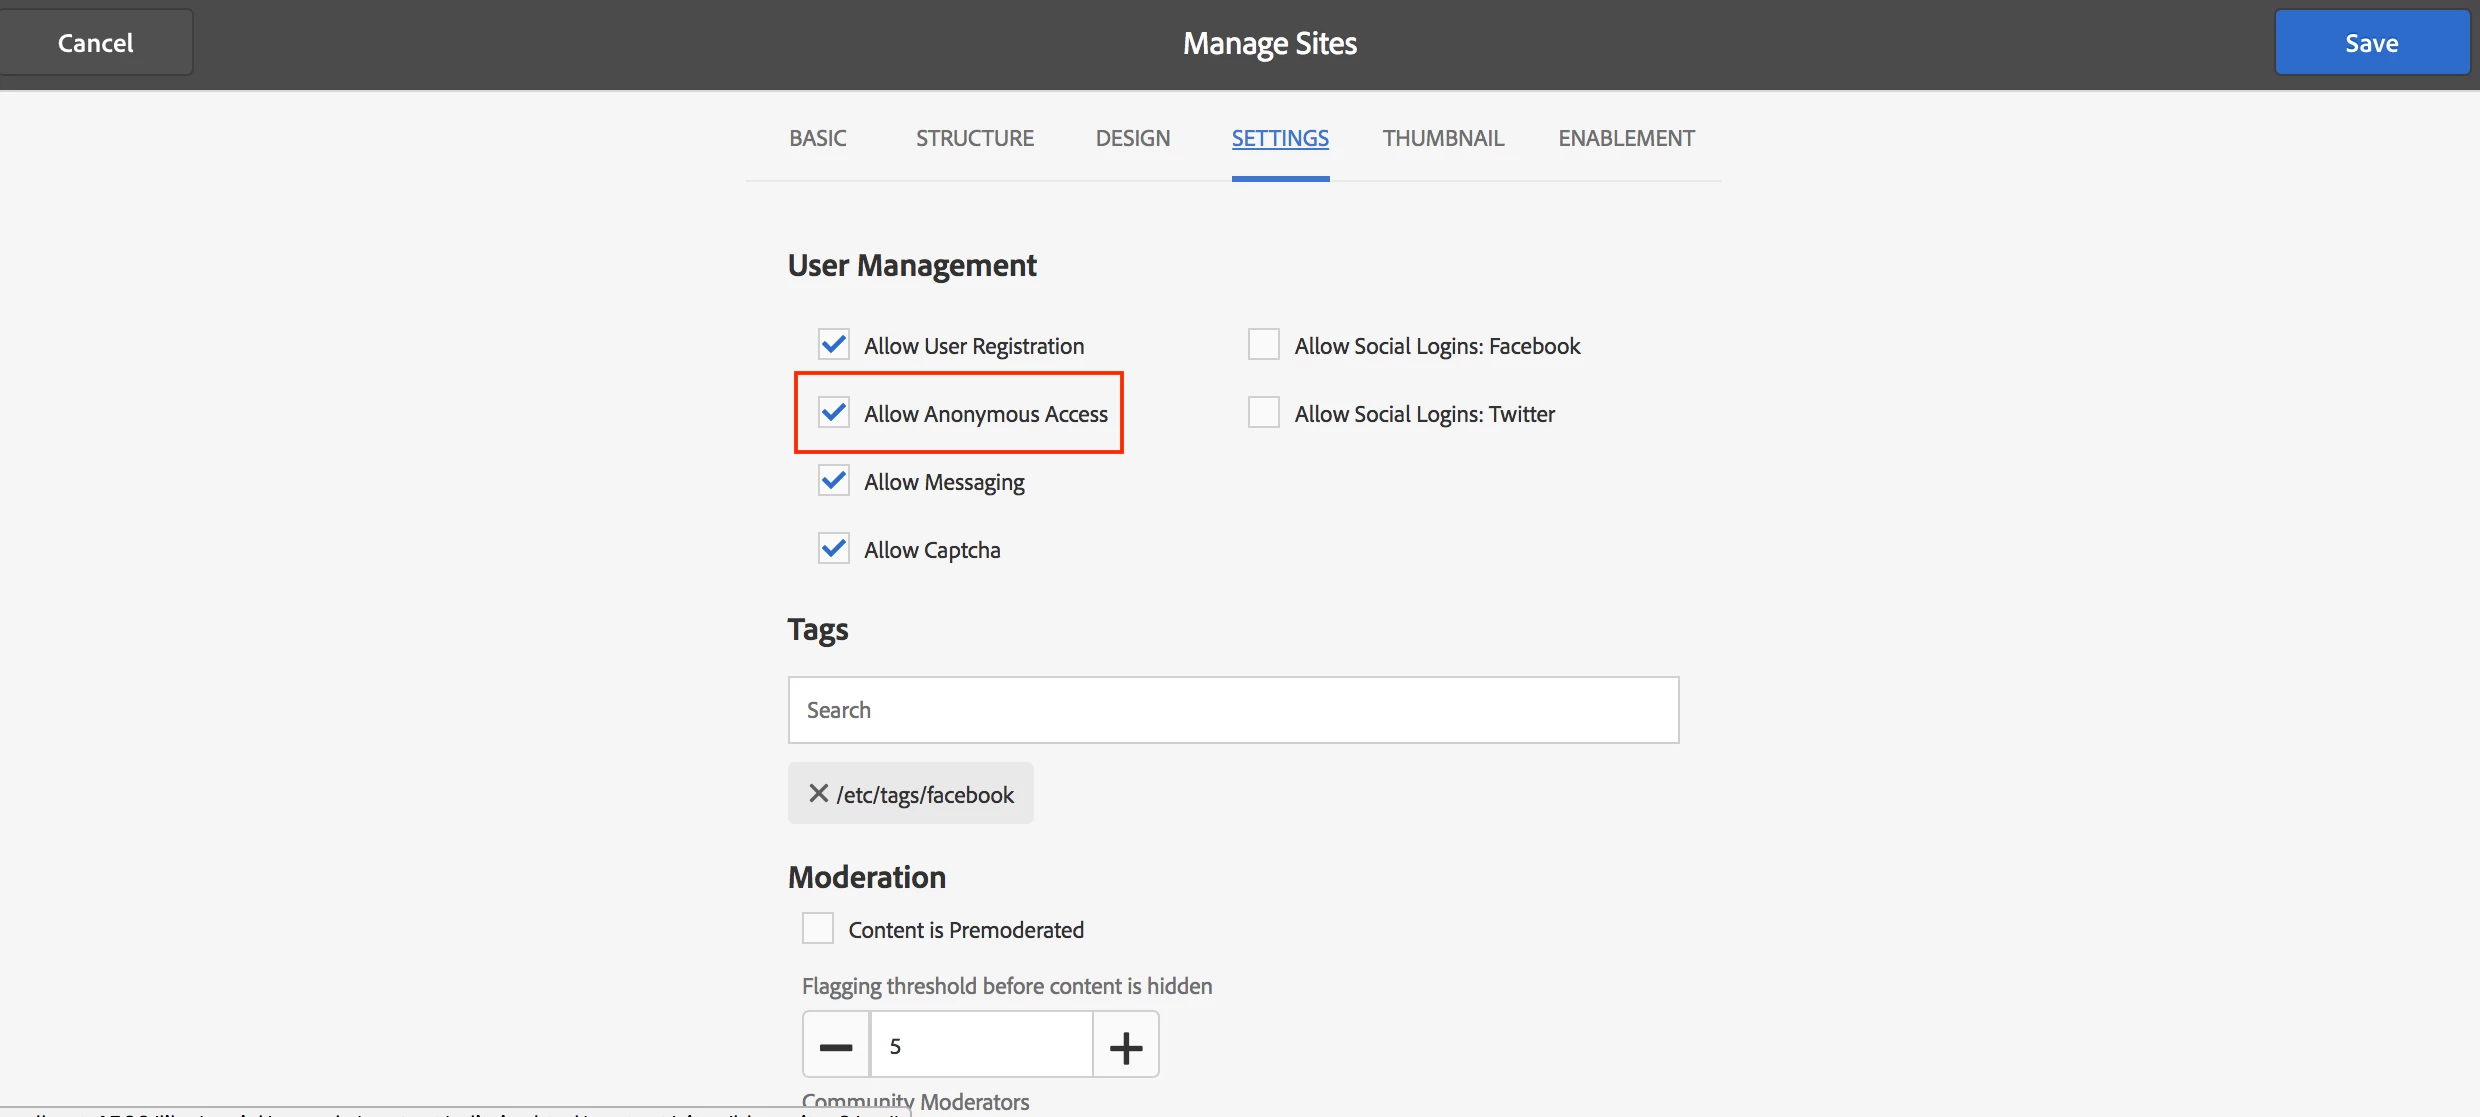The height and width of the screenshot is (1117, 2480).
Task: Disable Allow Messaging option
Action: click(834, 481)
